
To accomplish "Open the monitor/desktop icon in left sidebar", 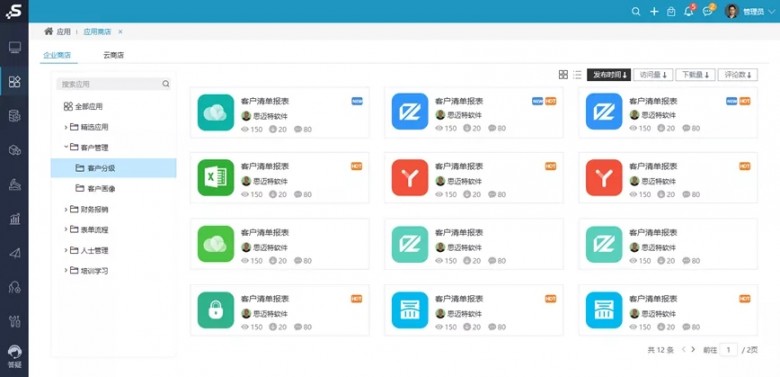I will point(15,48).
